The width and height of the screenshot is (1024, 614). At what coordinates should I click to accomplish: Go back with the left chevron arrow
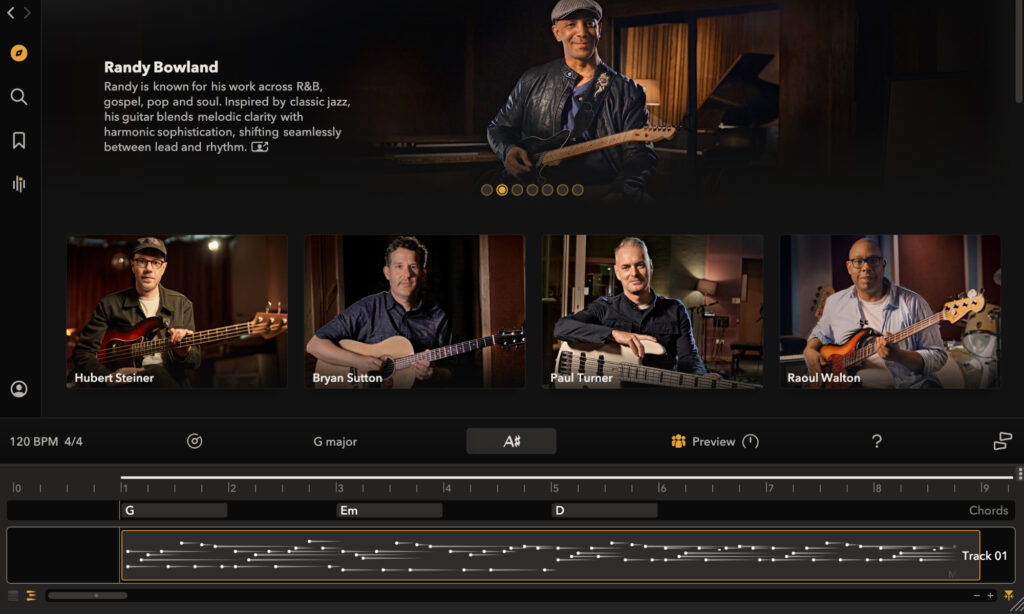pyautogui.click(x=11, y=13)
